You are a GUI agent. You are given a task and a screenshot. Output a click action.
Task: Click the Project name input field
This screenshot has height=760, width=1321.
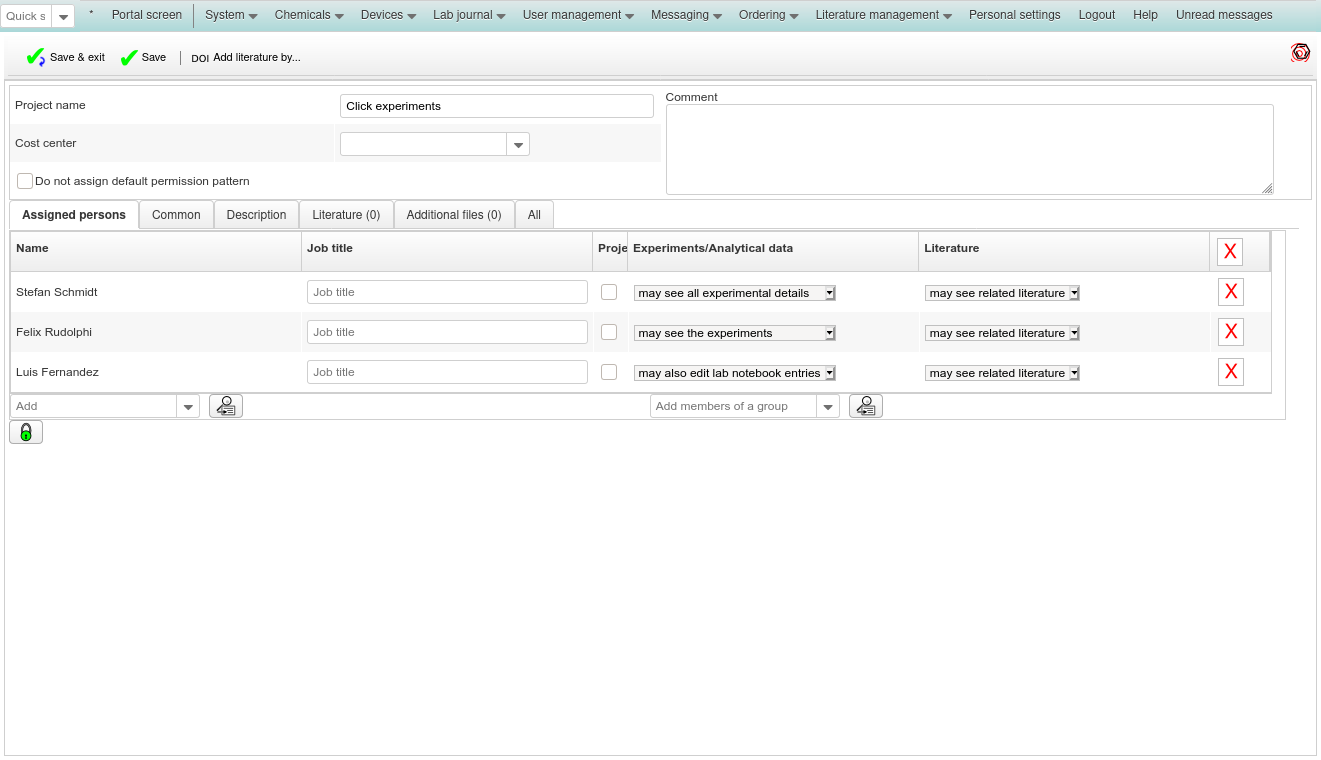[x=496, y=106]
